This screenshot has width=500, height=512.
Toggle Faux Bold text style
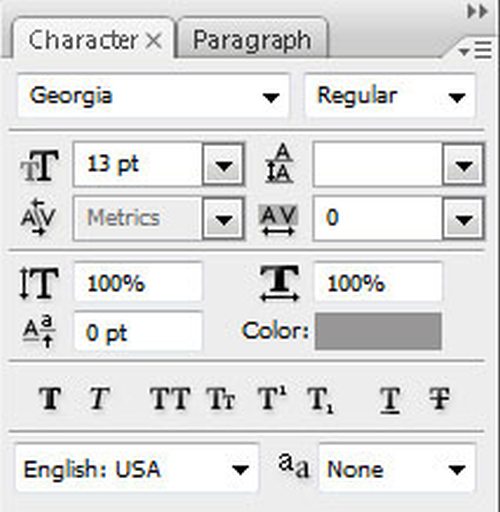[50, 398]
